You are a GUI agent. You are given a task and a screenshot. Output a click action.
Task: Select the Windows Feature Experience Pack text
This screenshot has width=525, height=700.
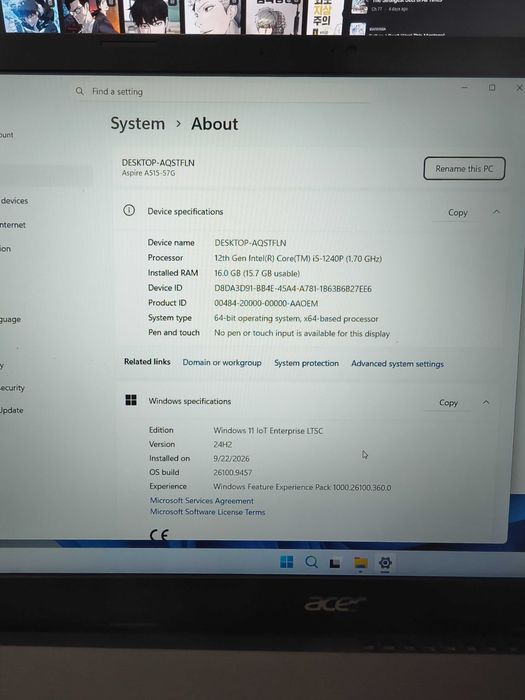pyautogui.click(x=302, y=487)
